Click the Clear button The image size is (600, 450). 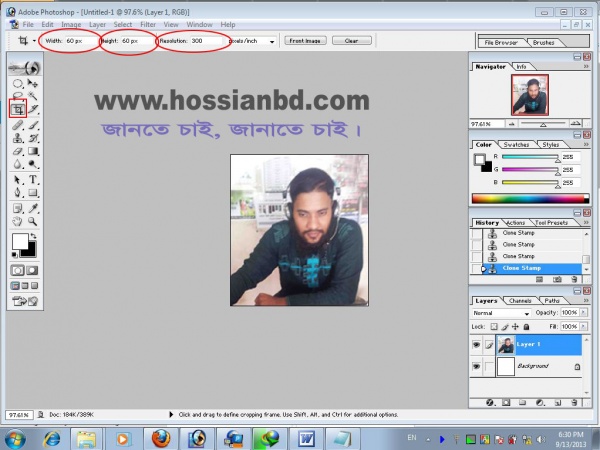[351, 41]
